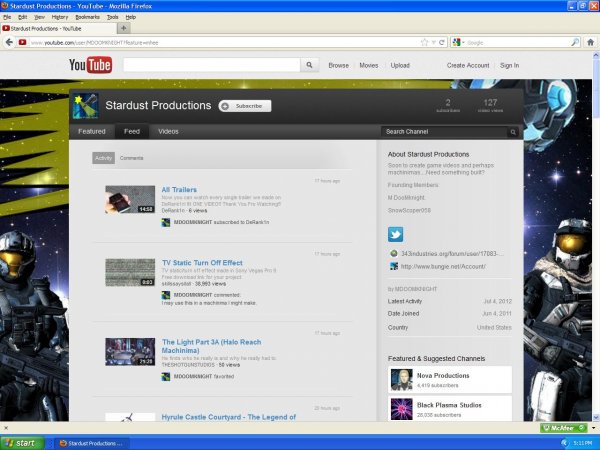Open the TV Static Turn Off Effect video link

click(x=202, y=262)
